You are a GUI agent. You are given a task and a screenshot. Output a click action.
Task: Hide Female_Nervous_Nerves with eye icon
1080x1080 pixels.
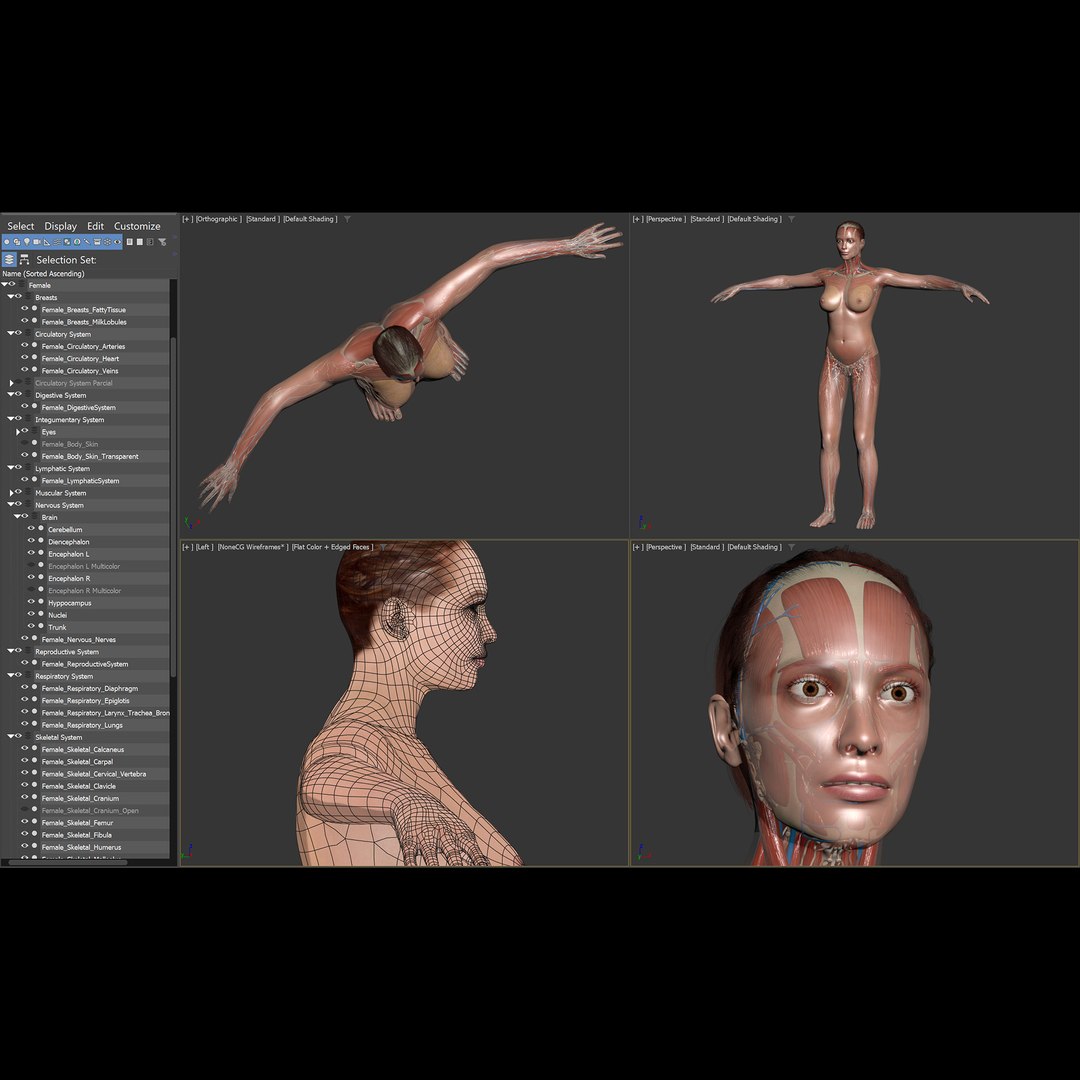[24, 638]
